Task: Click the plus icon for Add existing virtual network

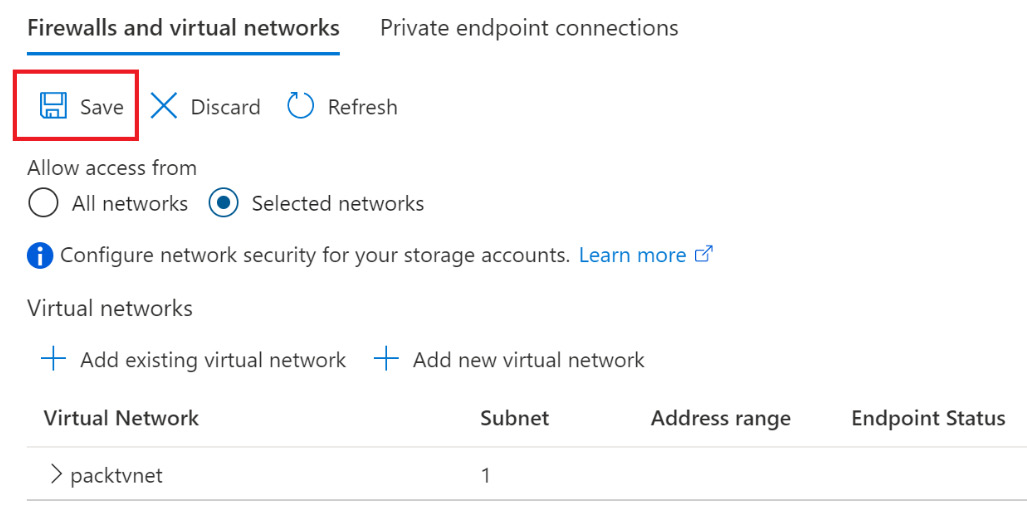Action: click(x=53, y=360)
